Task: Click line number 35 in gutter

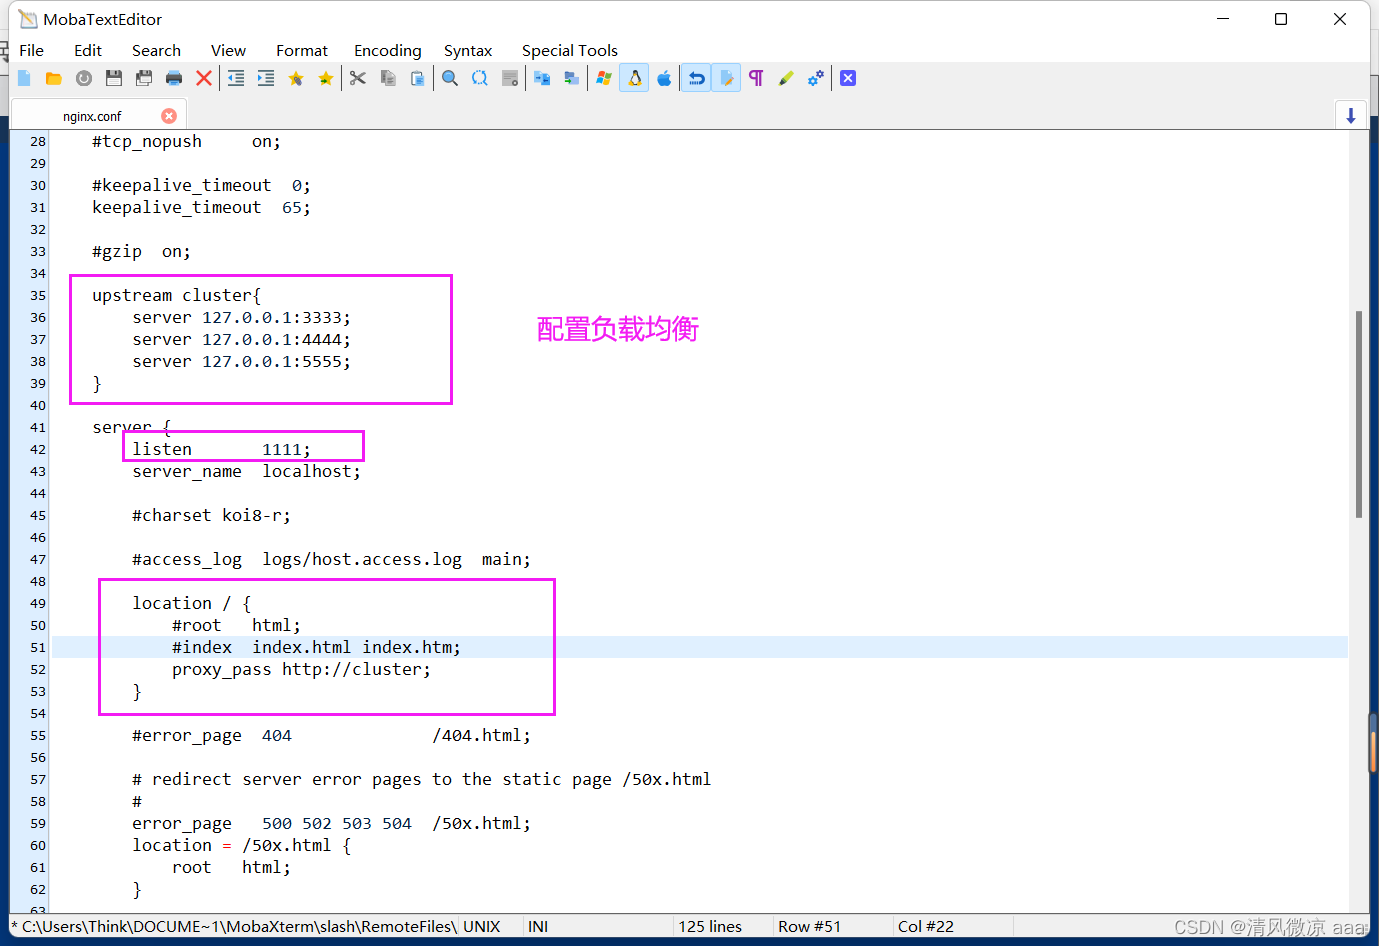Action: tap(38, 295)
